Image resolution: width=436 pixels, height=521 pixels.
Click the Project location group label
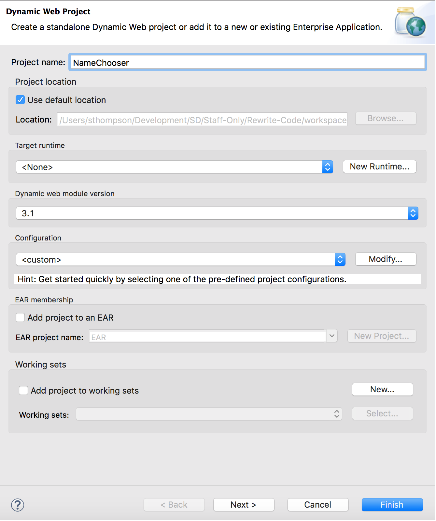tap(46, 82)
